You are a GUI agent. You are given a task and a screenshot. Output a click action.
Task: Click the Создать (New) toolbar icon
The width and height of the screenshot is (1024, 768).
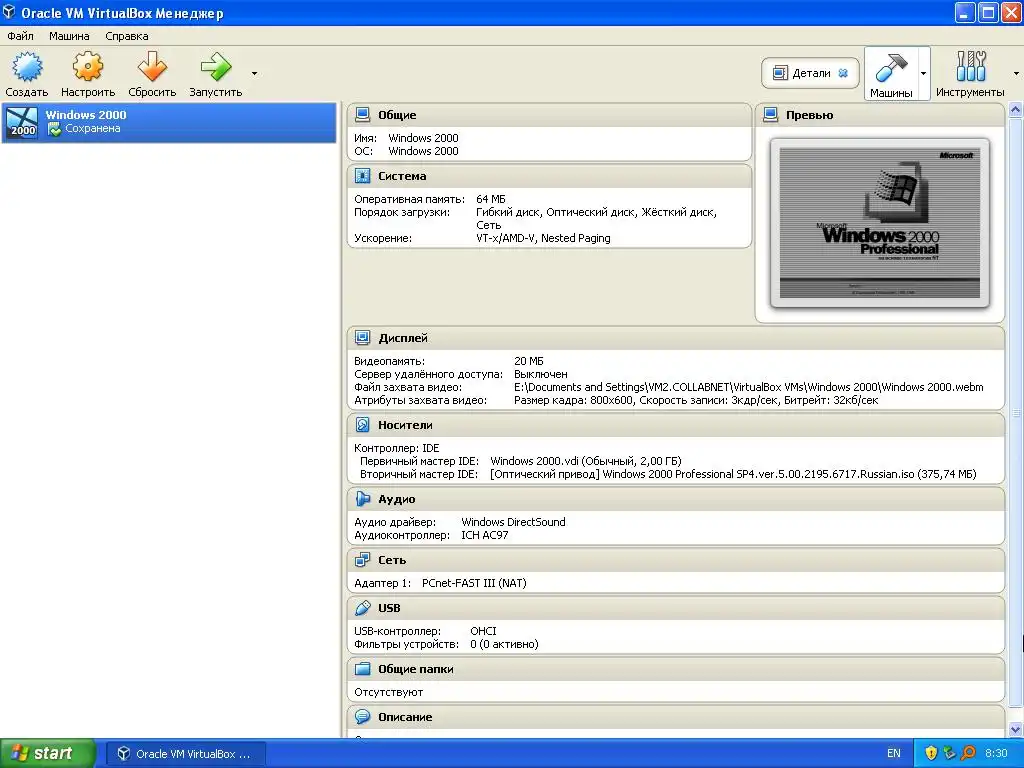tap(27, 67)
